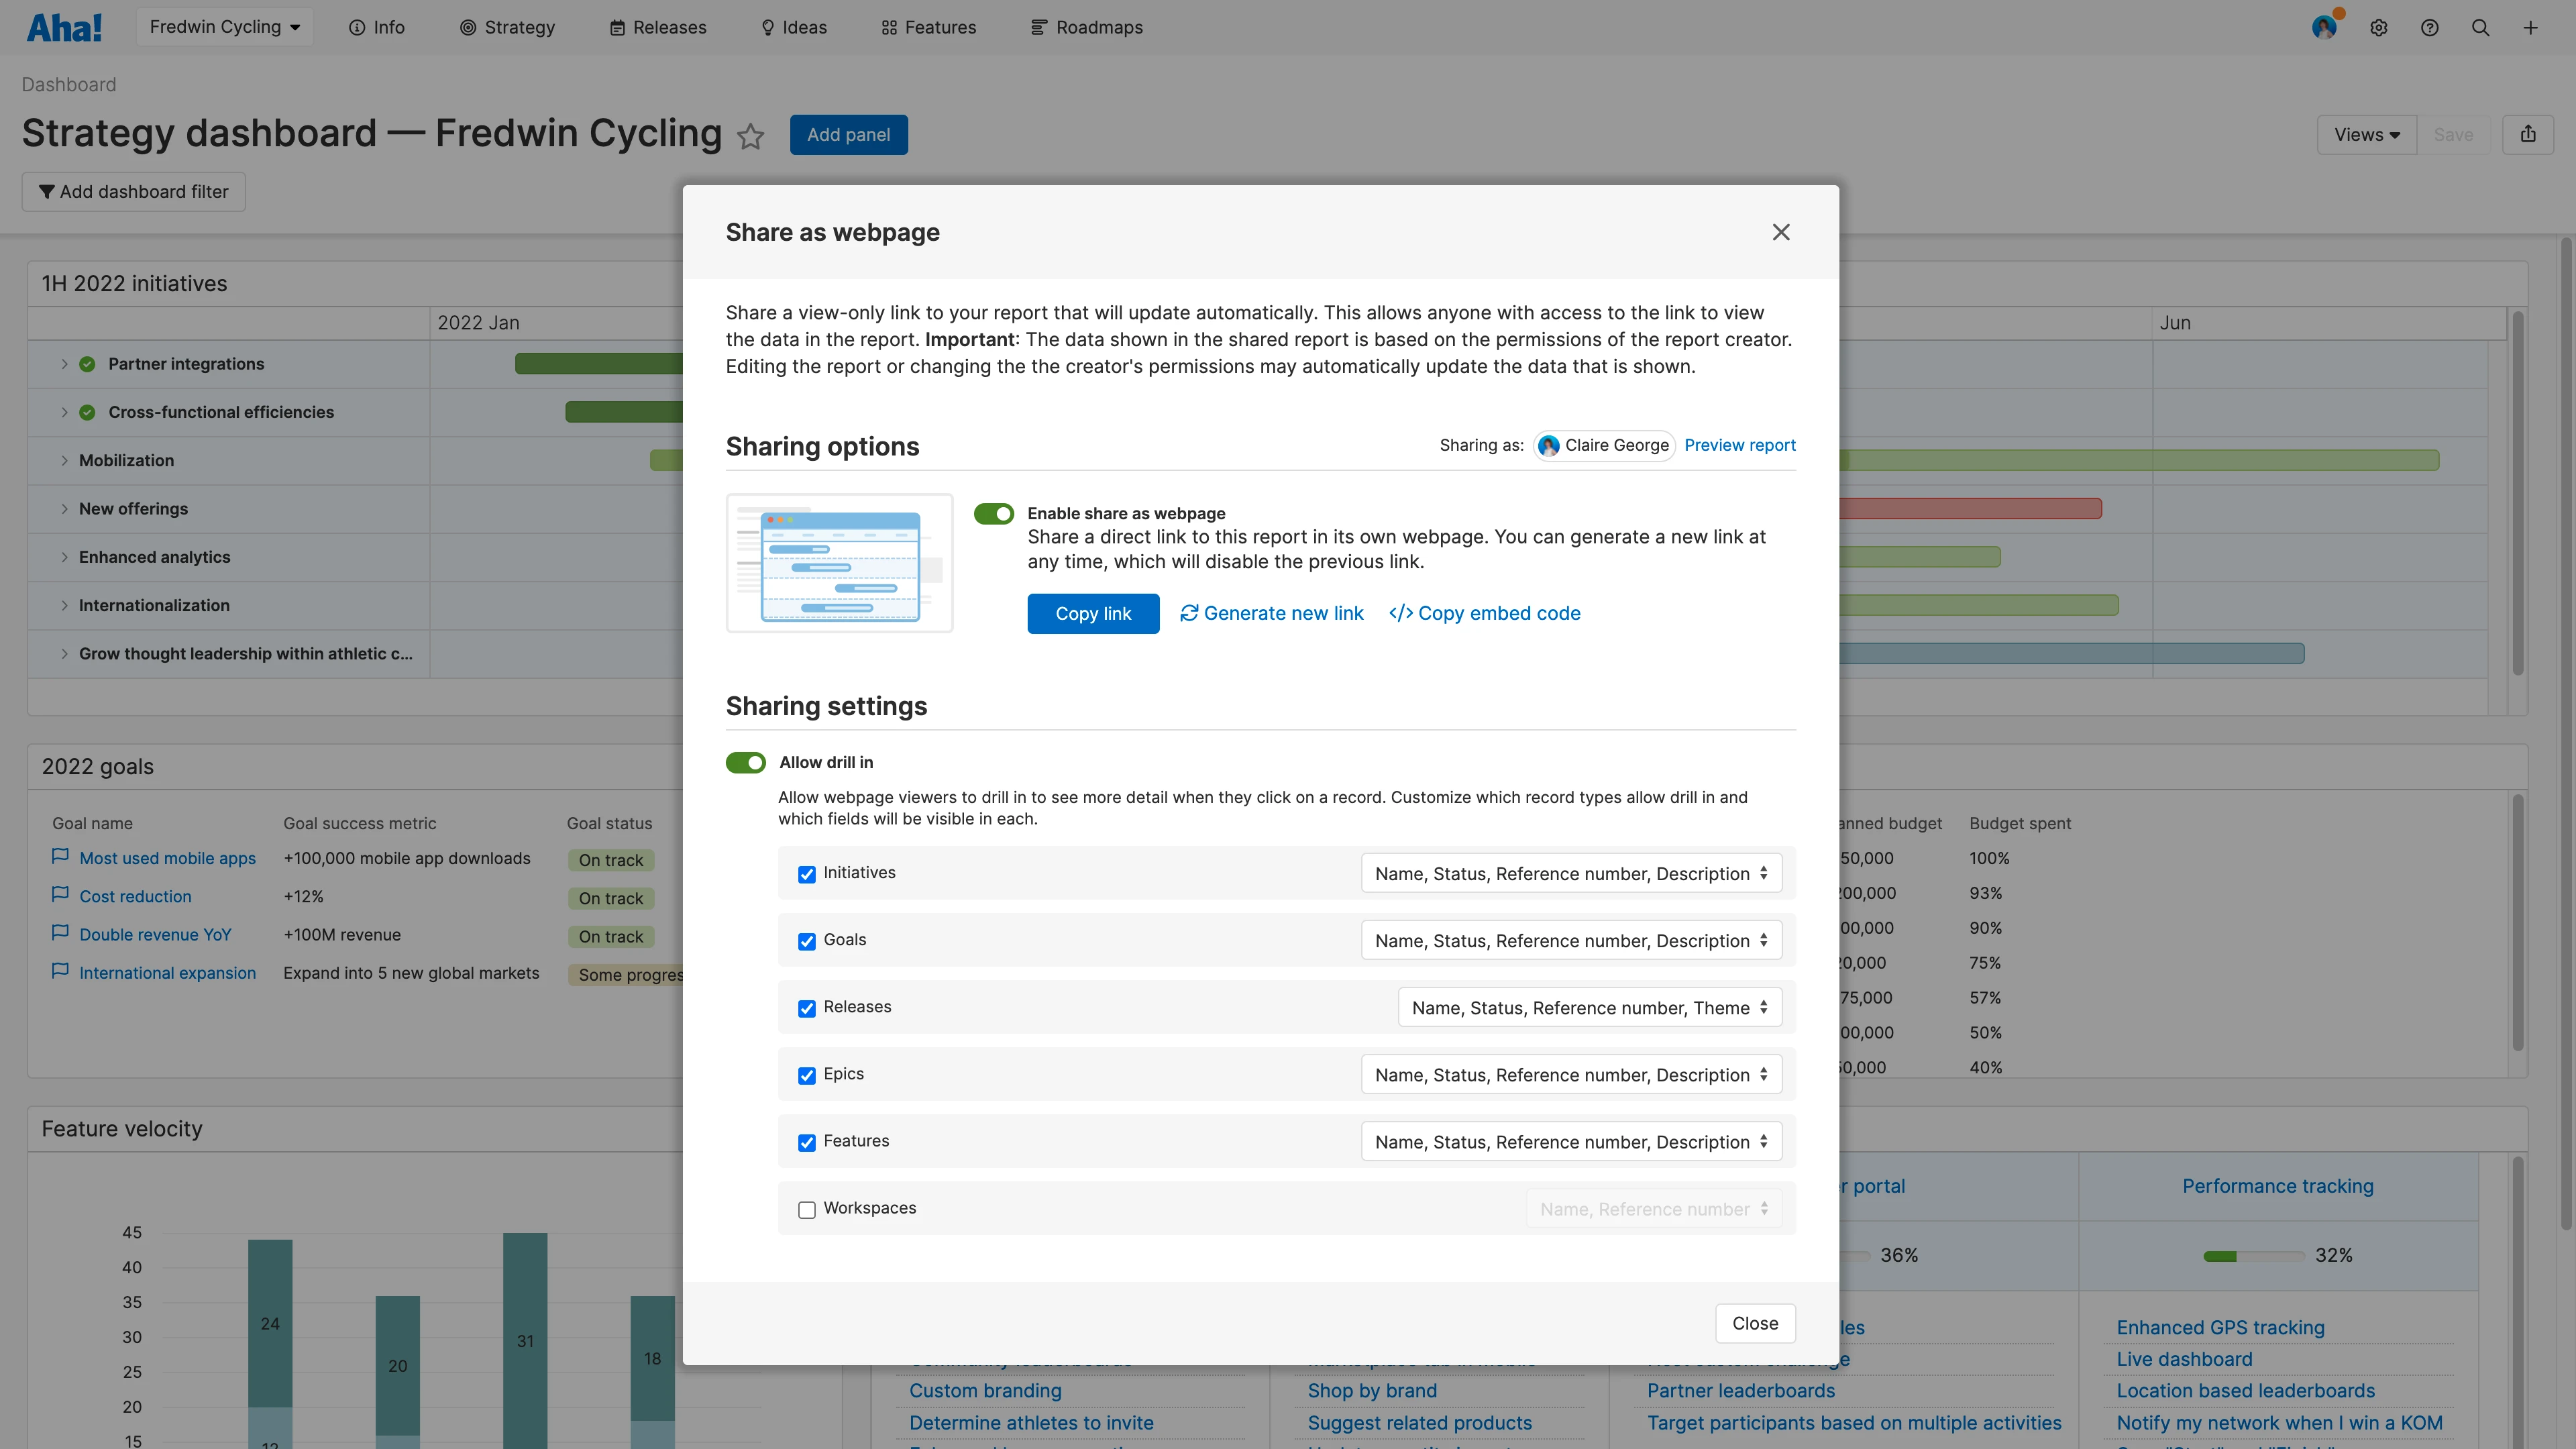Favorite the dashboard with the star icon
The image size is (2576, 1449).
click(750, 136)
